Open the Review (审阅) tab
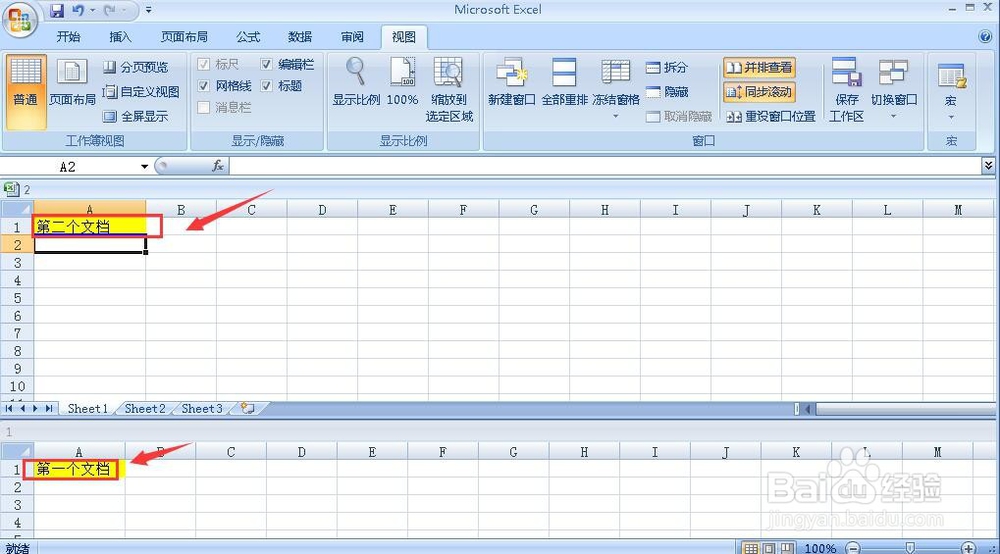Image resolution: width=1000 pixels, height=554 pixels. coord(352,37)
